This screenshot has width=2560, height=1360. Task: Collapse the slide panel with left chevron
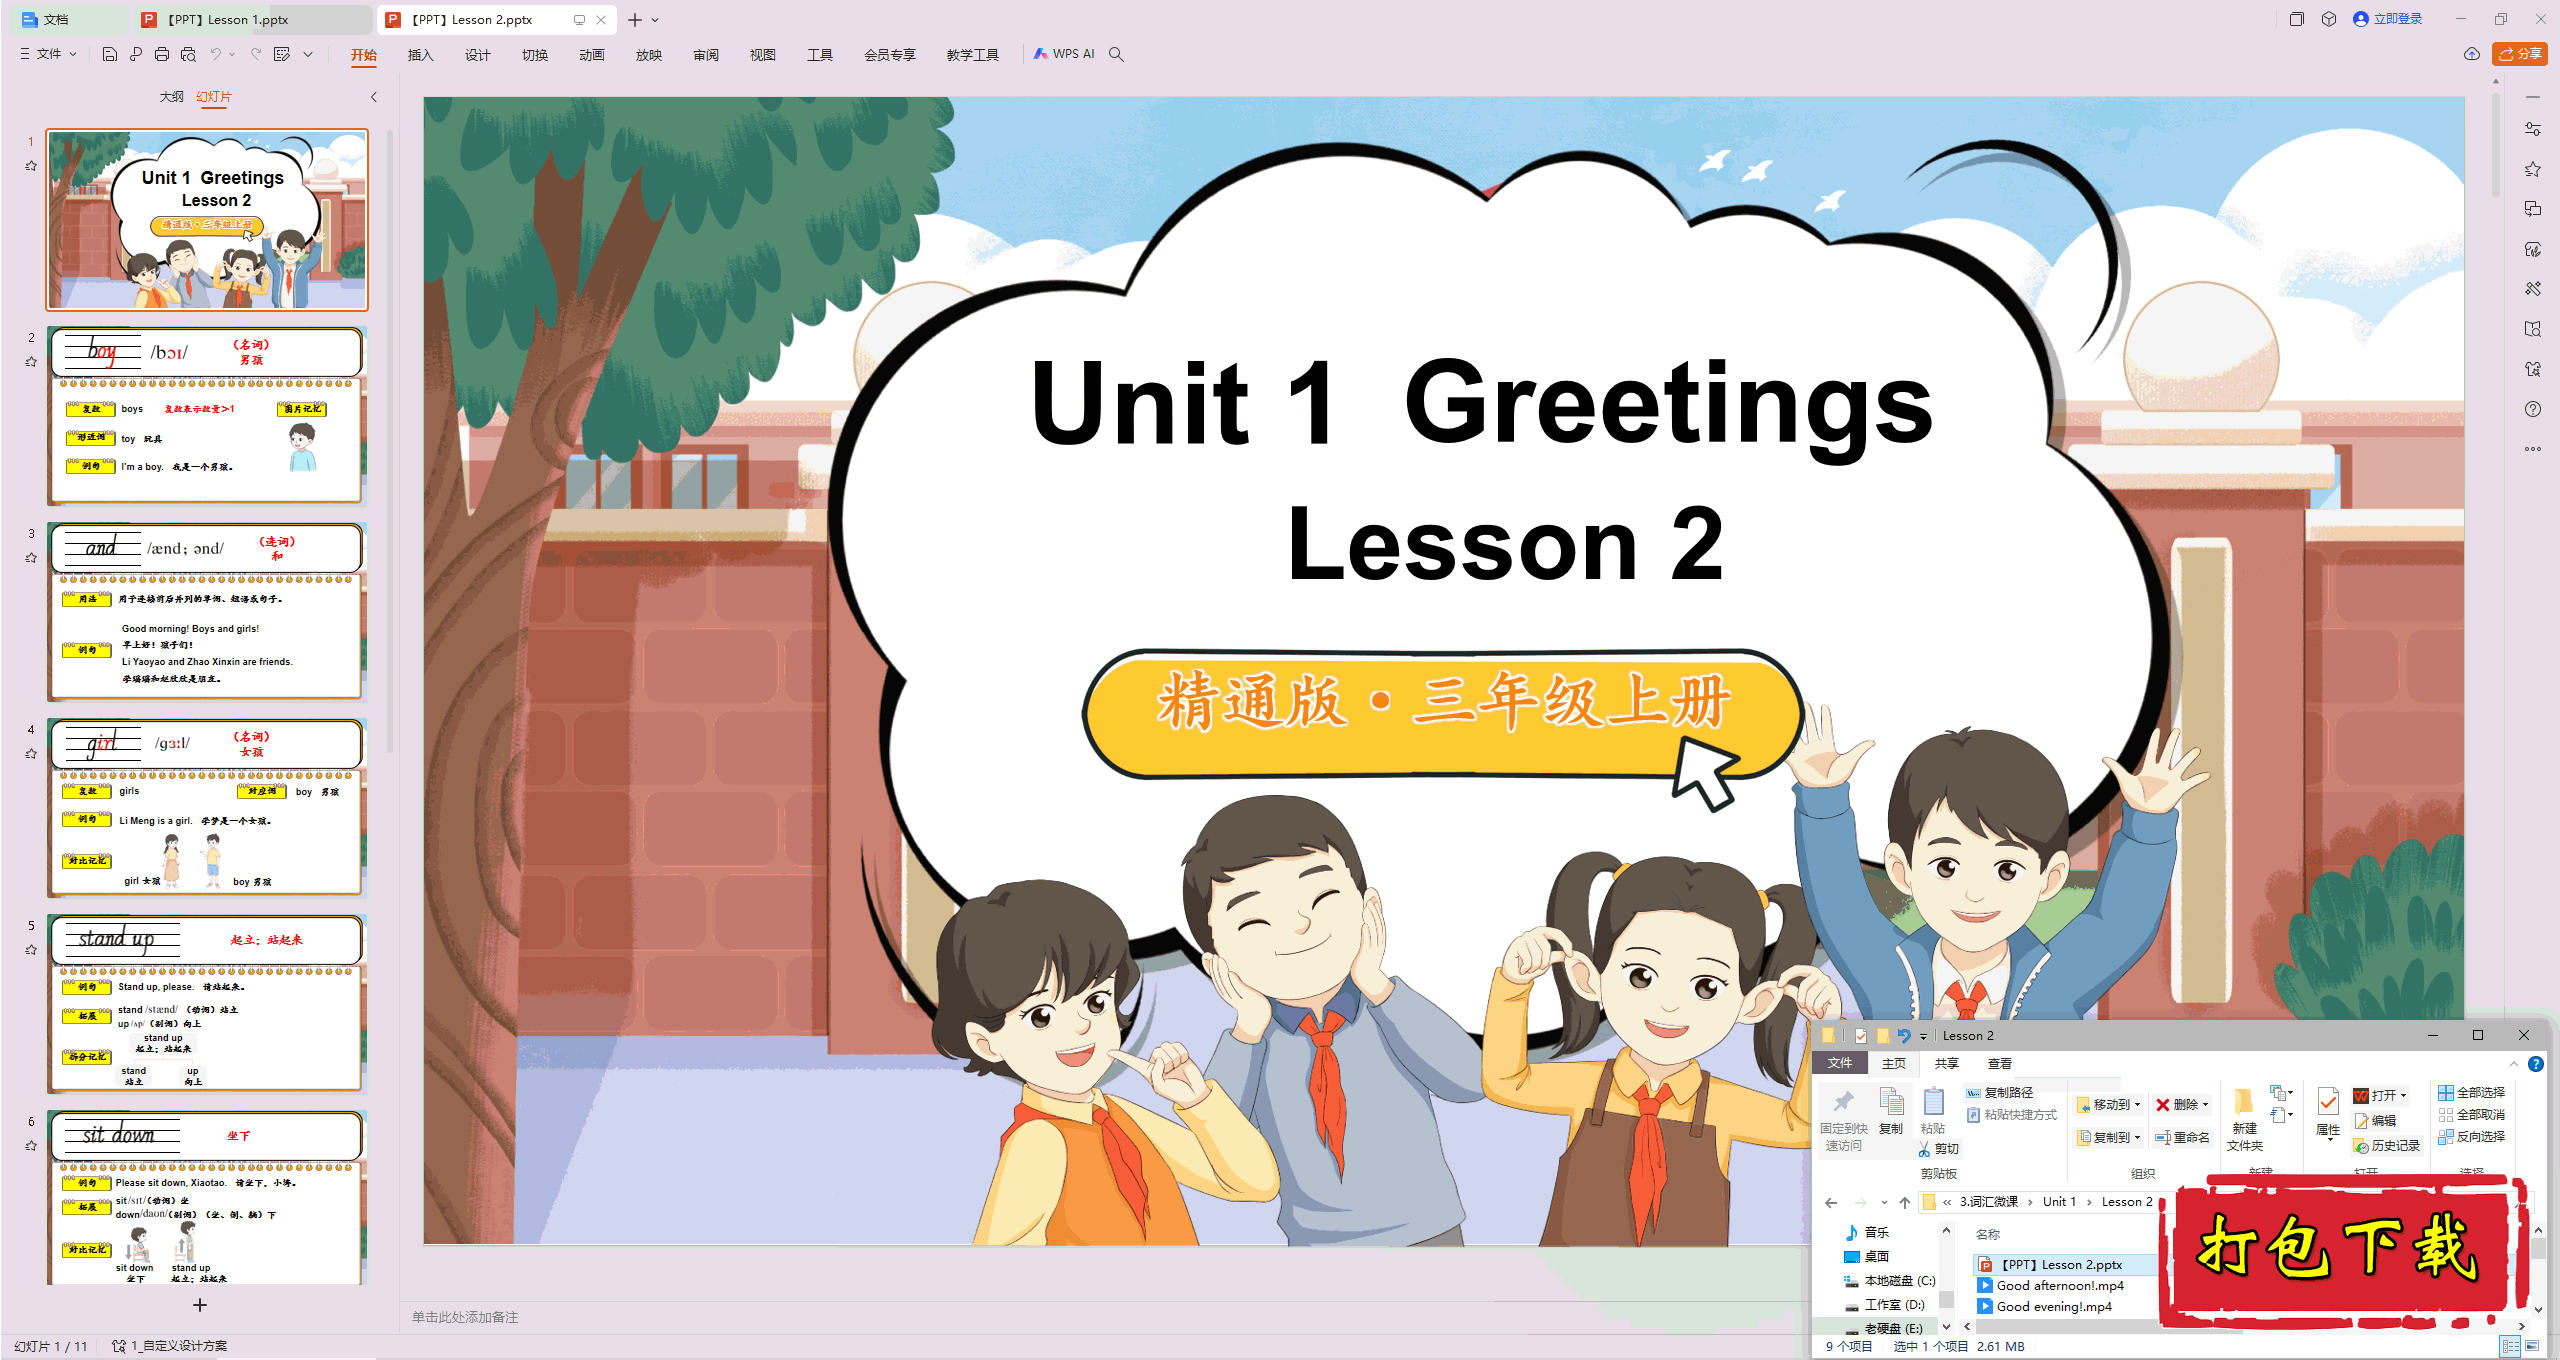point(374,97)
